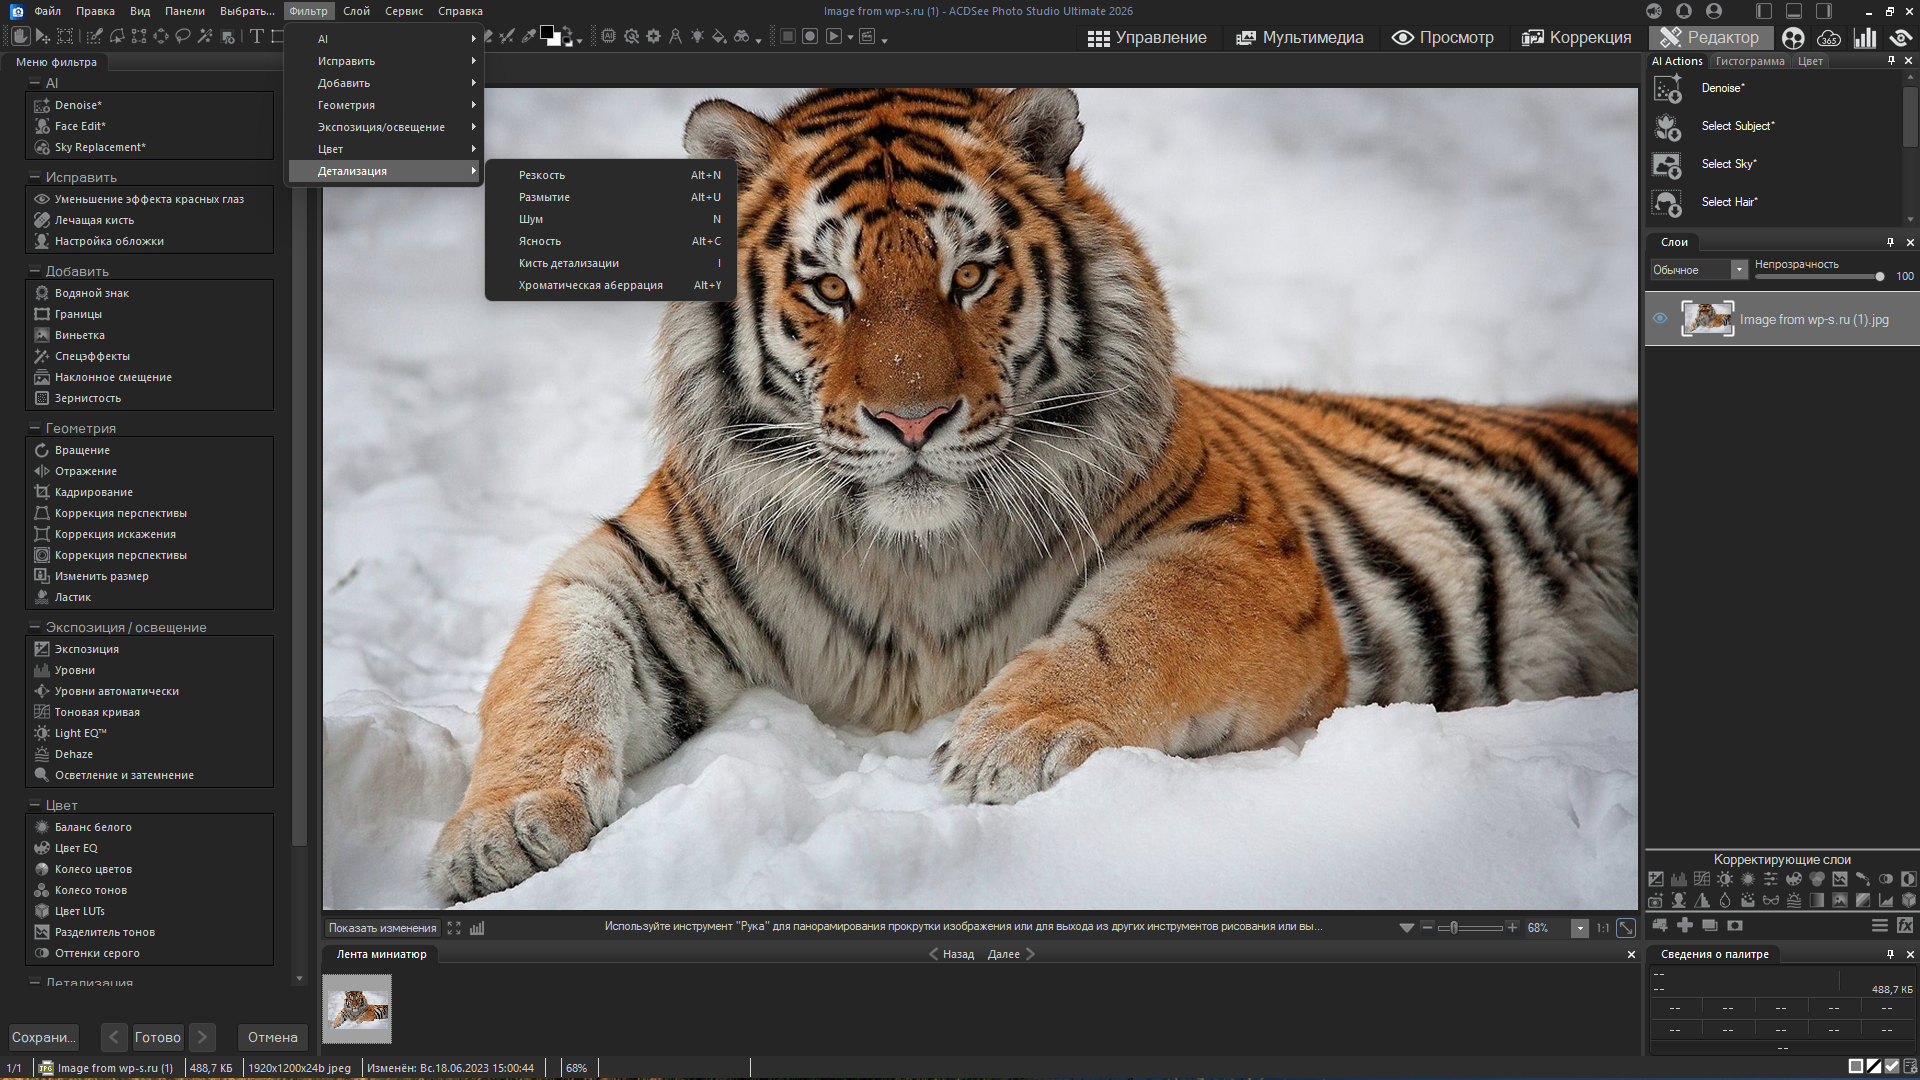1920x1080 pixels.
Task: Add a Levels adjustment layer (histogram icon)
Action: tap(1679, 879)
